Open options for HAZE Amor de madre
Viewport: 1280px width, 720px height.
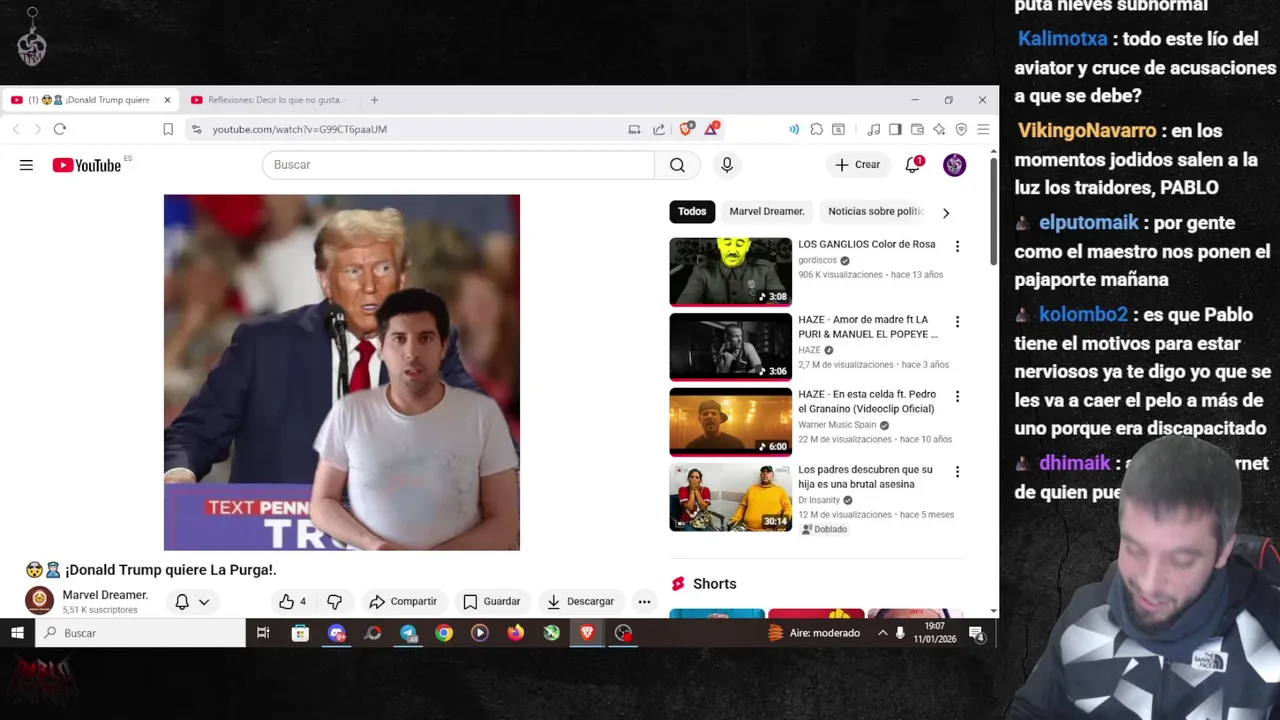click(957, 322)
